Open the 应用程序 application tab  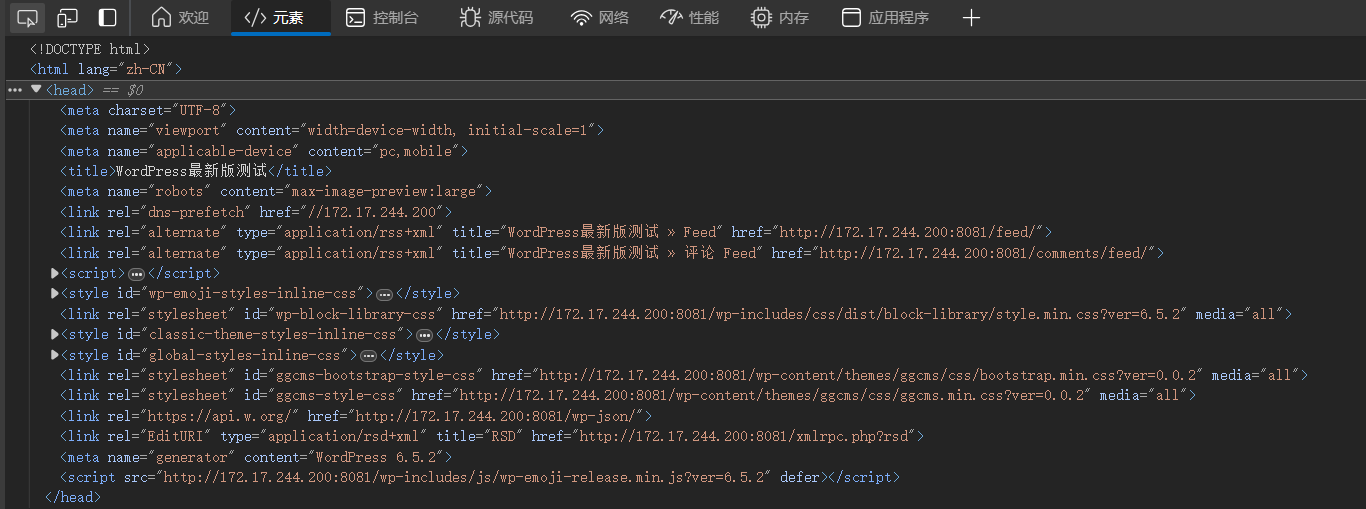[x=885, y=18]
